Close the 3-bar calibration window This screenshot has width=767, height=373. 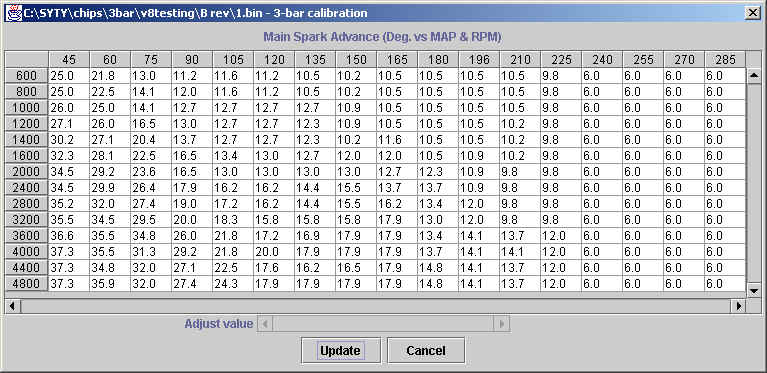(x=753, y=13)
